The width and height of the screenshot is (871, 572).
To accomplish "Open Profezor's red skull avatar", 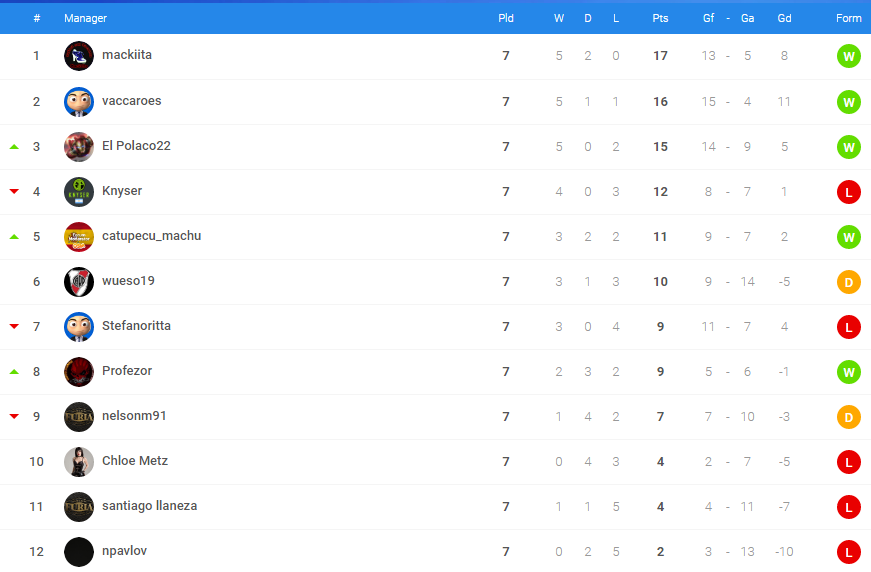I will 79,372.
